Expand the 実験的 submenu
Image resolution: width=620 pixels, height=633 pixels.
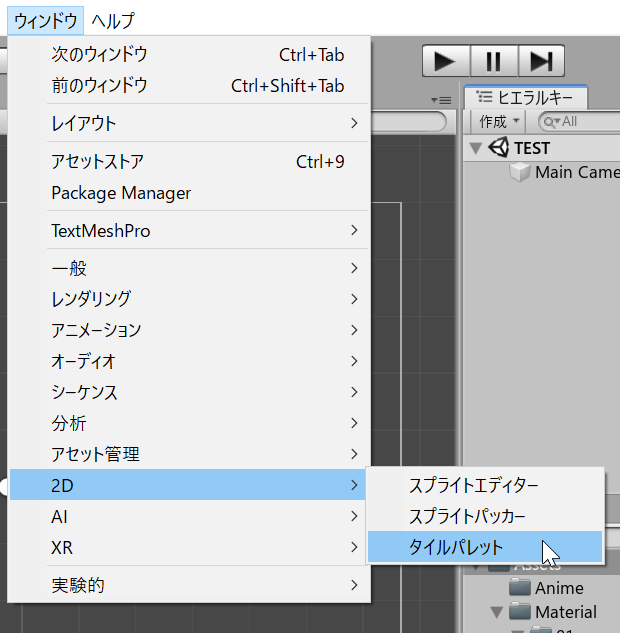coord(190,585)
